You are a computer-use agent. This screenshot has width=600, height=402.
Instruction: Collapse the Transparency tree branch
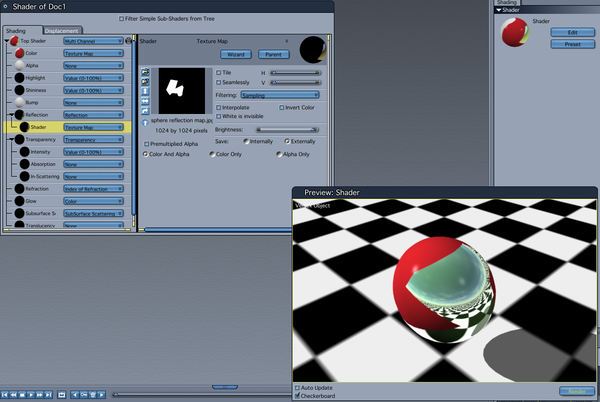11,140
